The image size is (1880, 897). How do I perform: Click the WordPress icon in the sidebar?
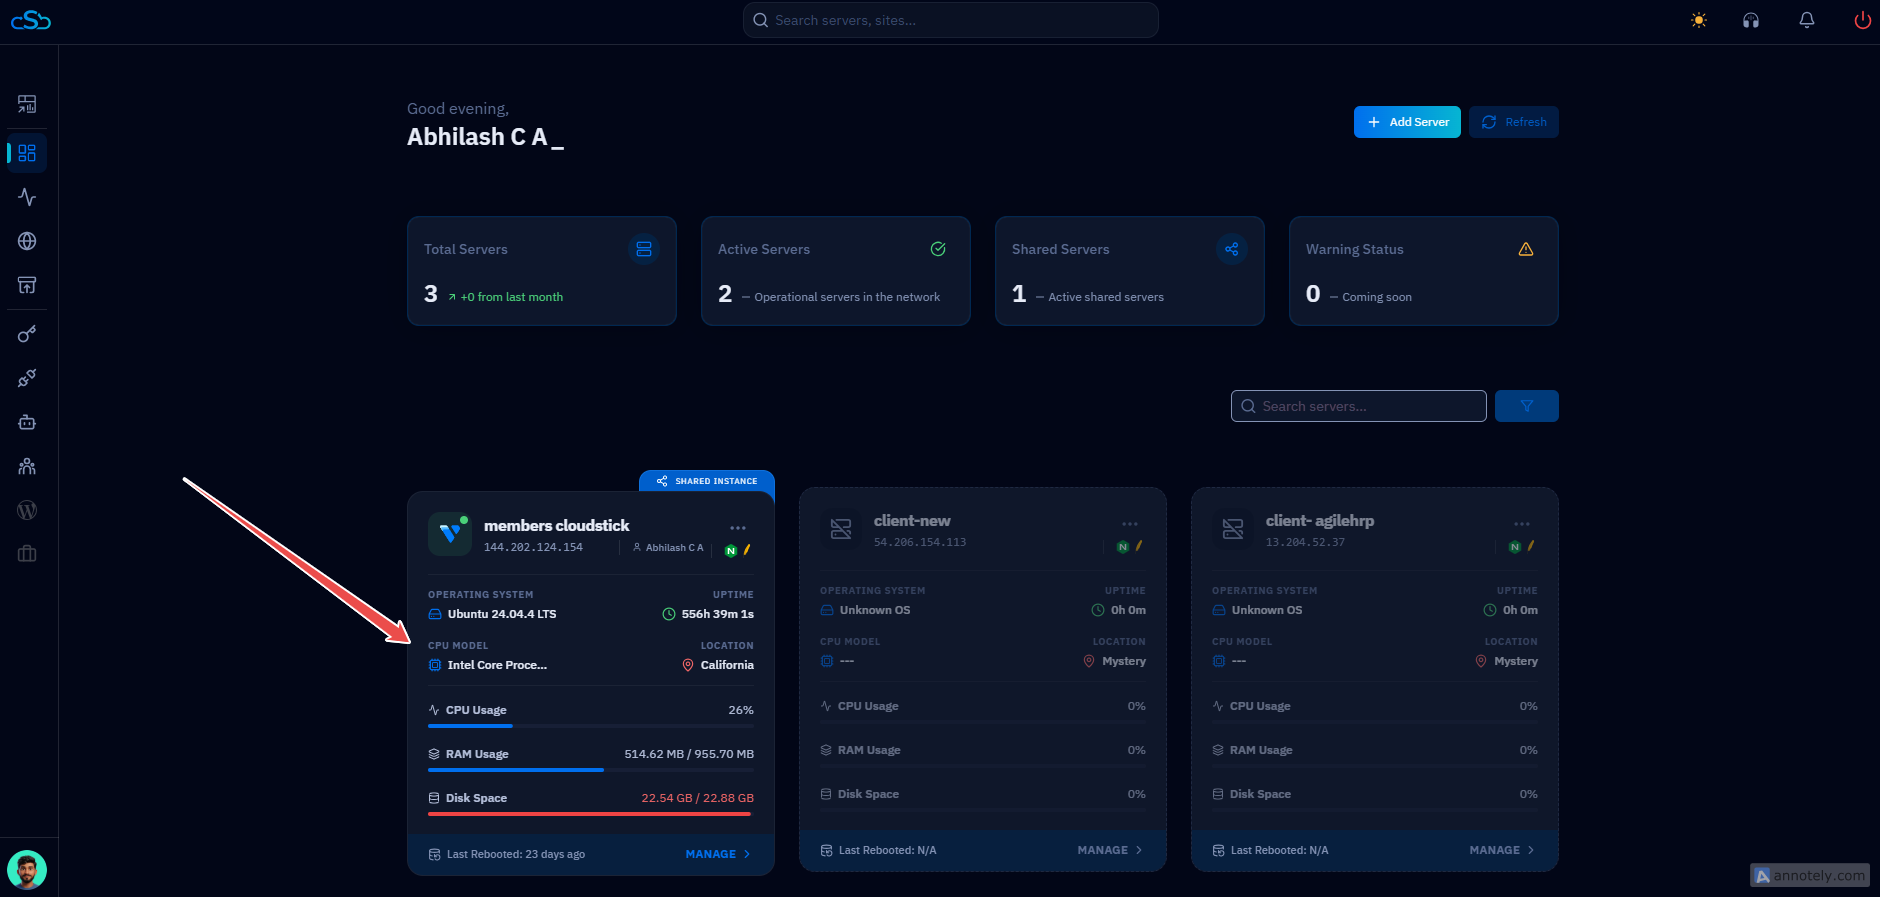click(x=27, y=510)
